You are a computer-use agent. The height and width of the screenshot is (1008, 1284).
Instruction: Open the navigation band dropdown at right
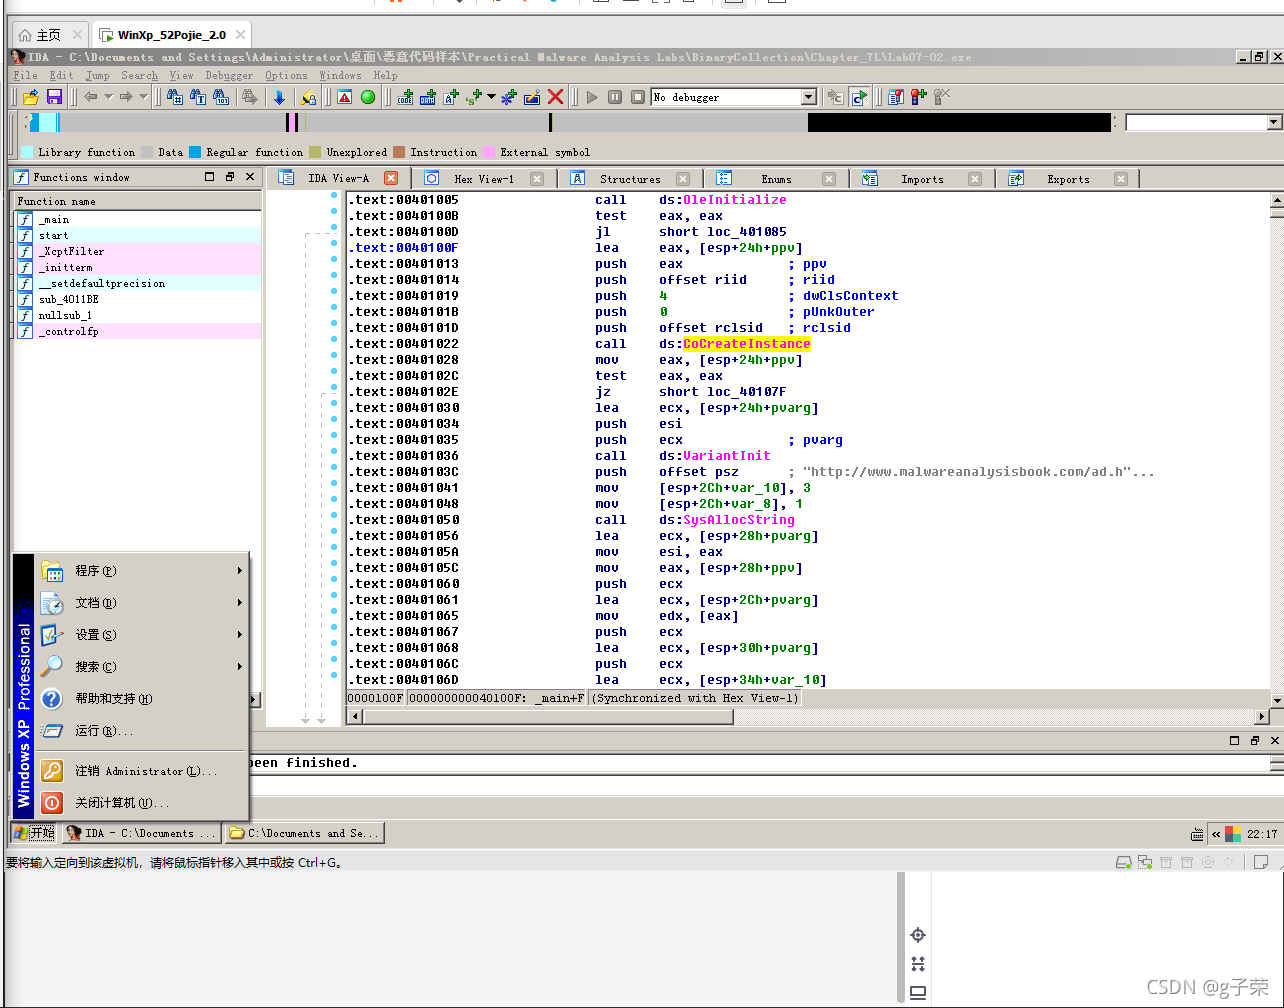tap(1274, 122)
